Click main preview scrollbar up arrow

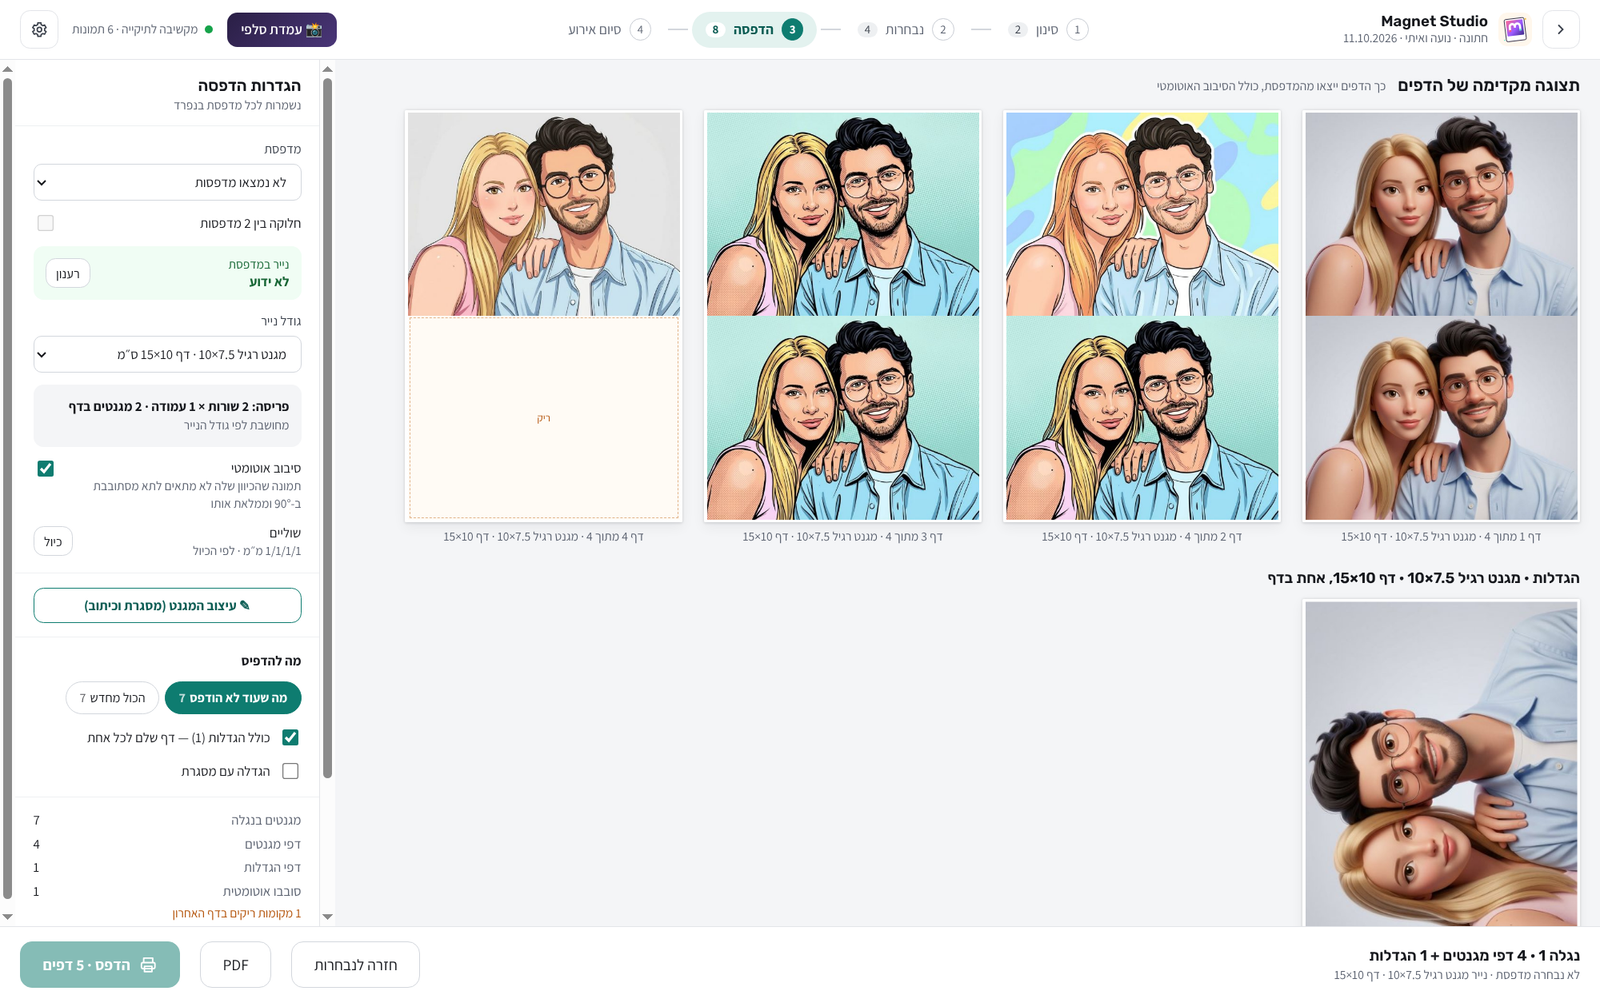click(327, 70)
